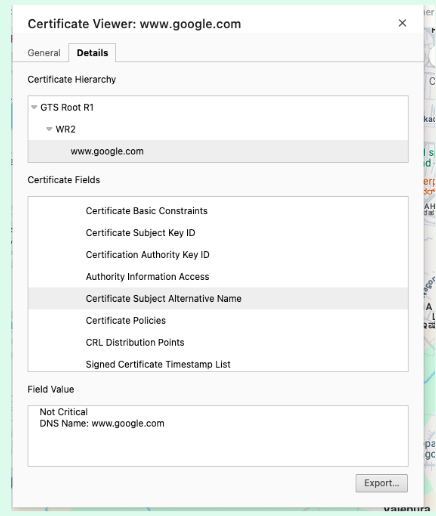Select Certificate Subject Alternative Name field

[x=218, y=298]
